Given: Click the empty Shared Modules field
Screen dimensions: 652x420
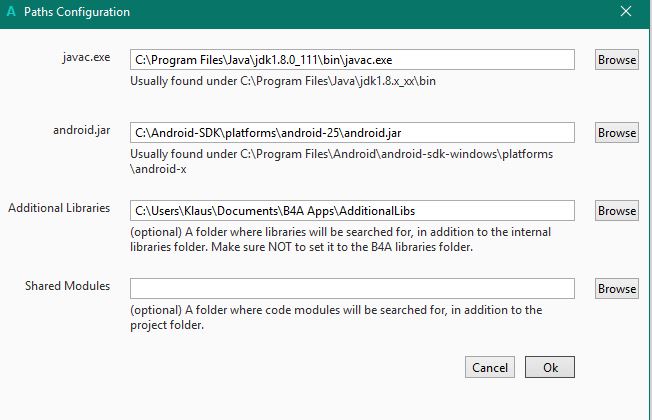Looking at the screenshot, I should pos(352,288).
